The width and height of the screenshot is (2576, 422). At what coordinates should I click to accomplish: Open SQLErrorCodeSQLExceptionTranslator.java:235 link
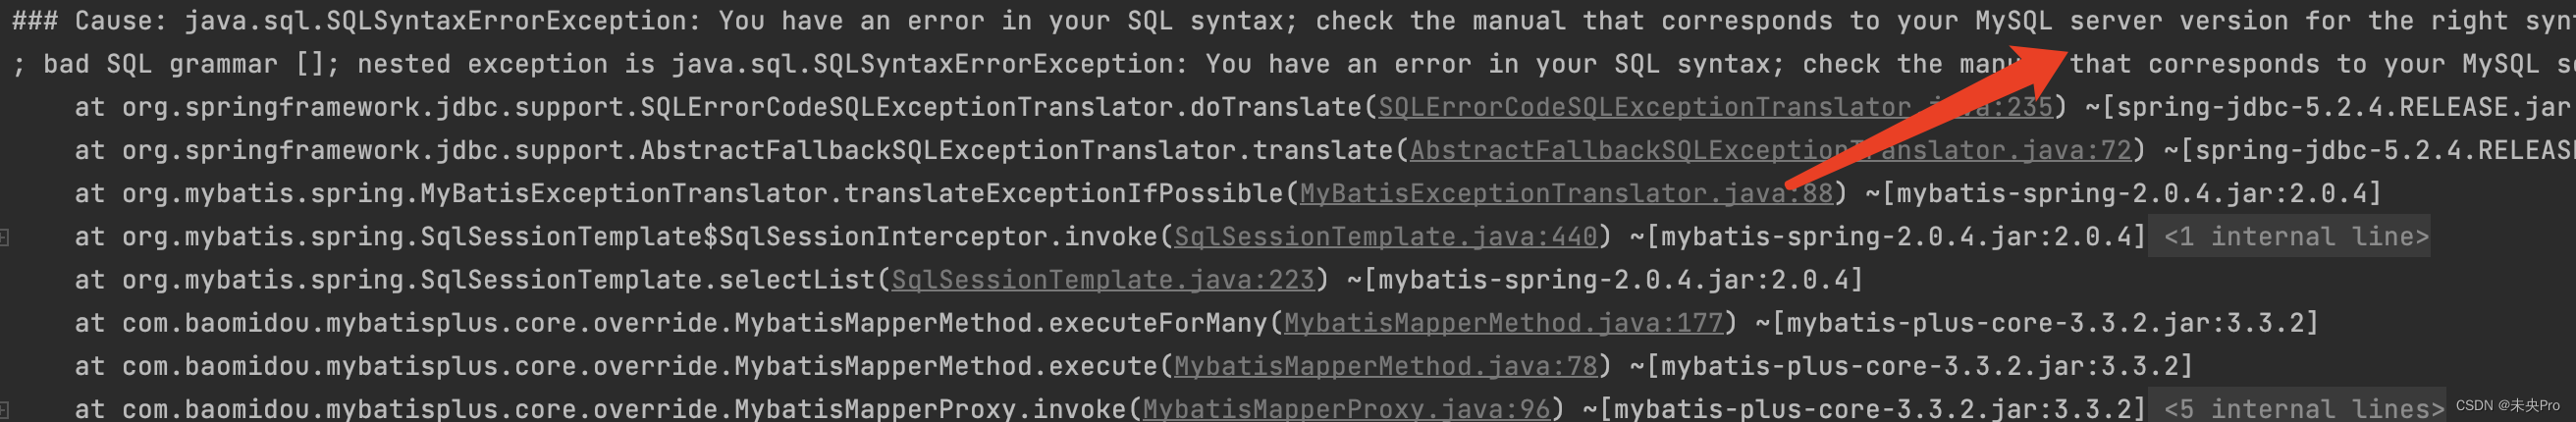coord(1715,108)
